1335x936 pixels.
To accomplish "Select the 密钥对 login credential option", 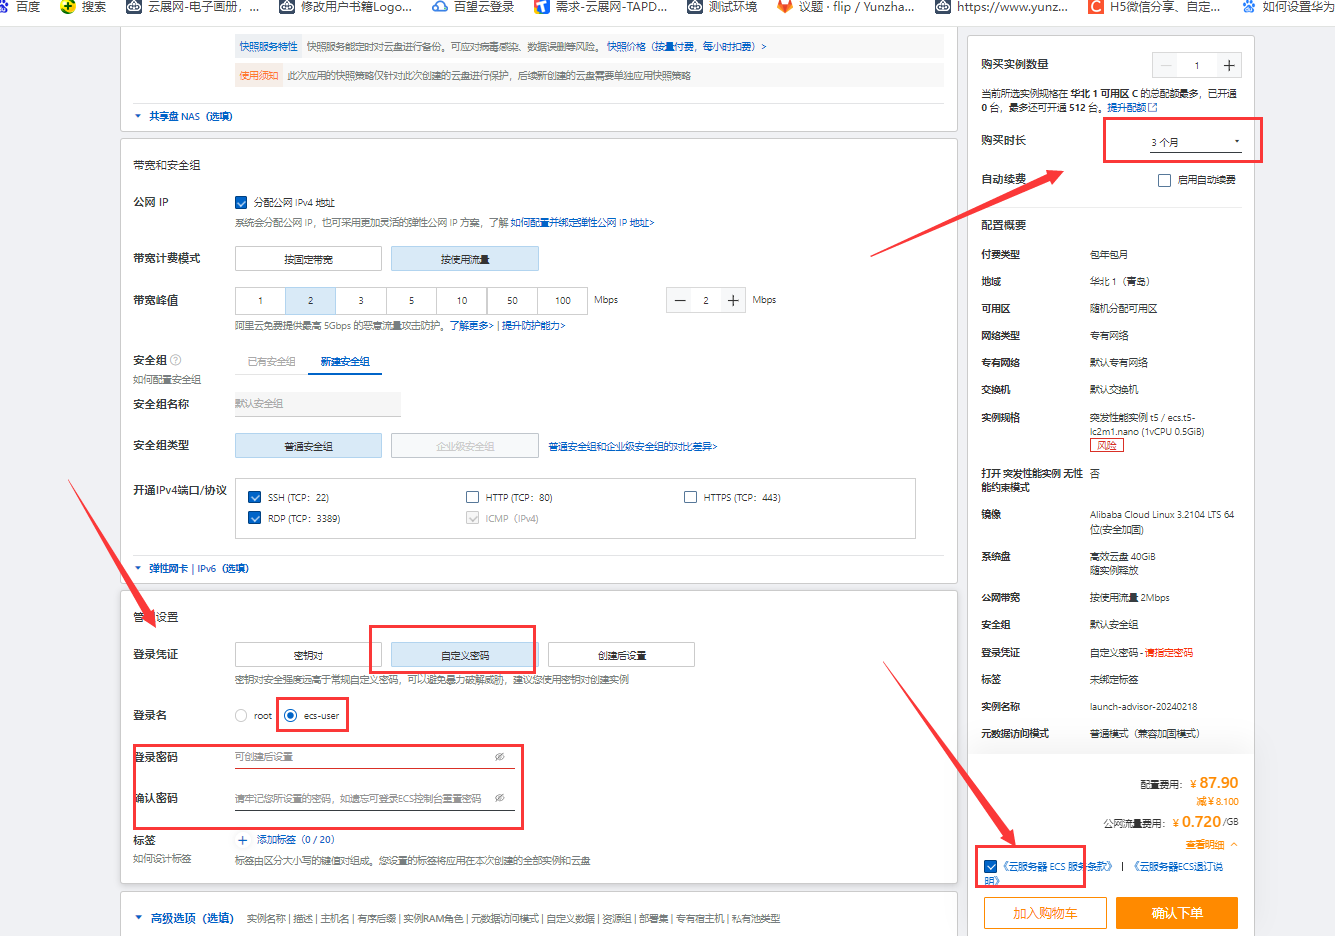I will (308, 655).
